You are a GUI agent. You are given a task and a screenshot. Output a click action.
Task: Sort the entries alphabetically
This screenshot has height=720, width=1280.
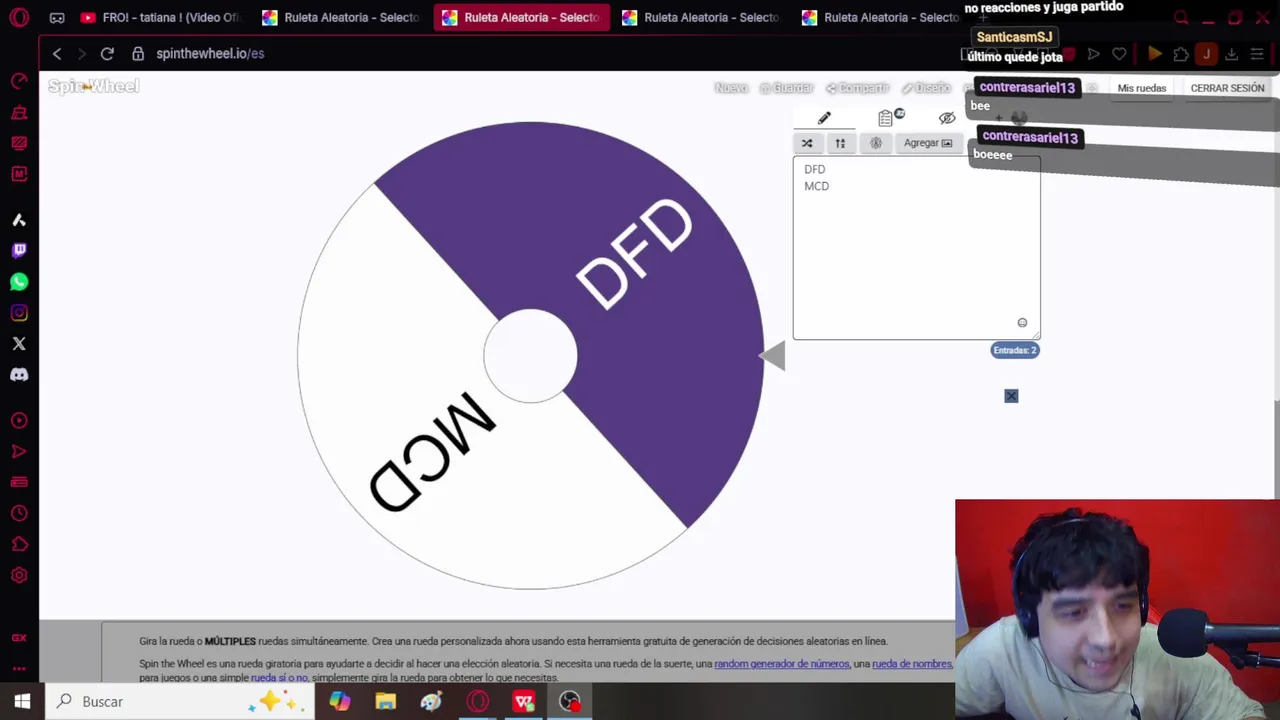[x=840, y=143]
